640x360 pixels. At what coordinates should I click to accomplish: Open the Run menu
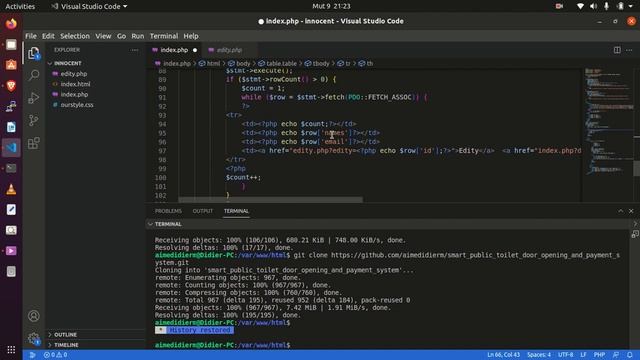point(138,36)
